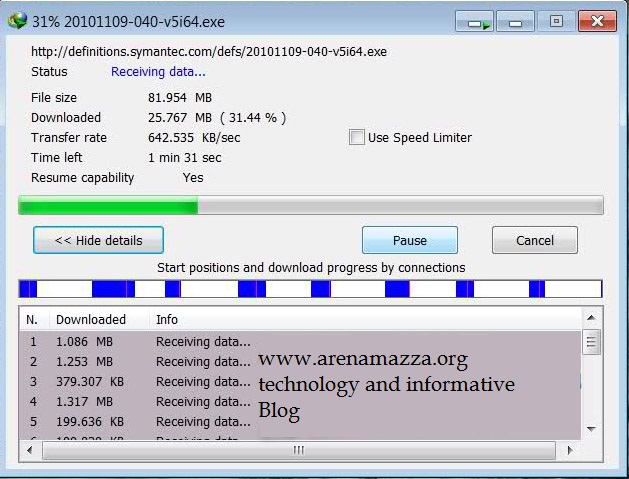629x479 pixels.
Task: Click the transfer rate value 642.535 KB/sec
Action: click(194, 138)
